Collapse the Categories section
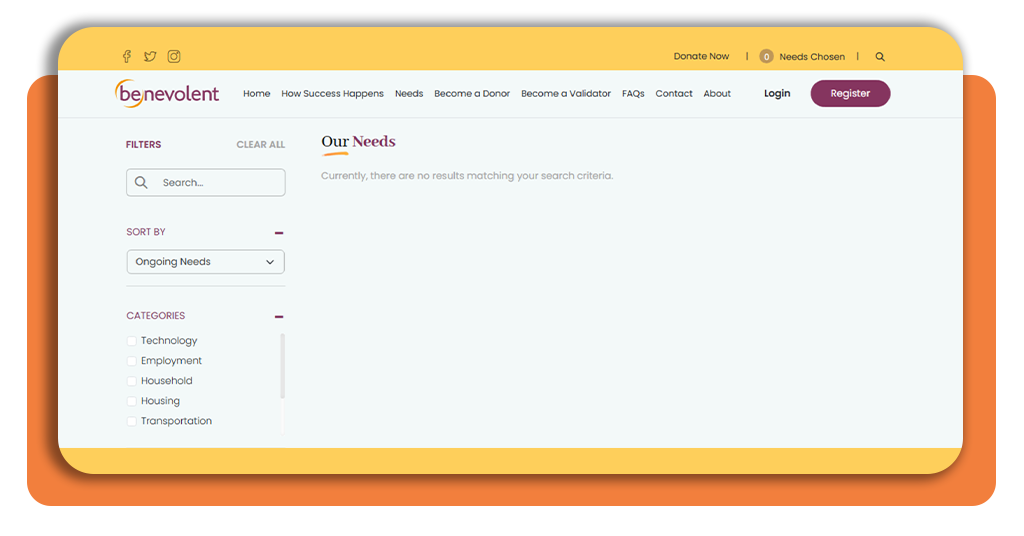The image size is (1024, 536). point(279,317)
